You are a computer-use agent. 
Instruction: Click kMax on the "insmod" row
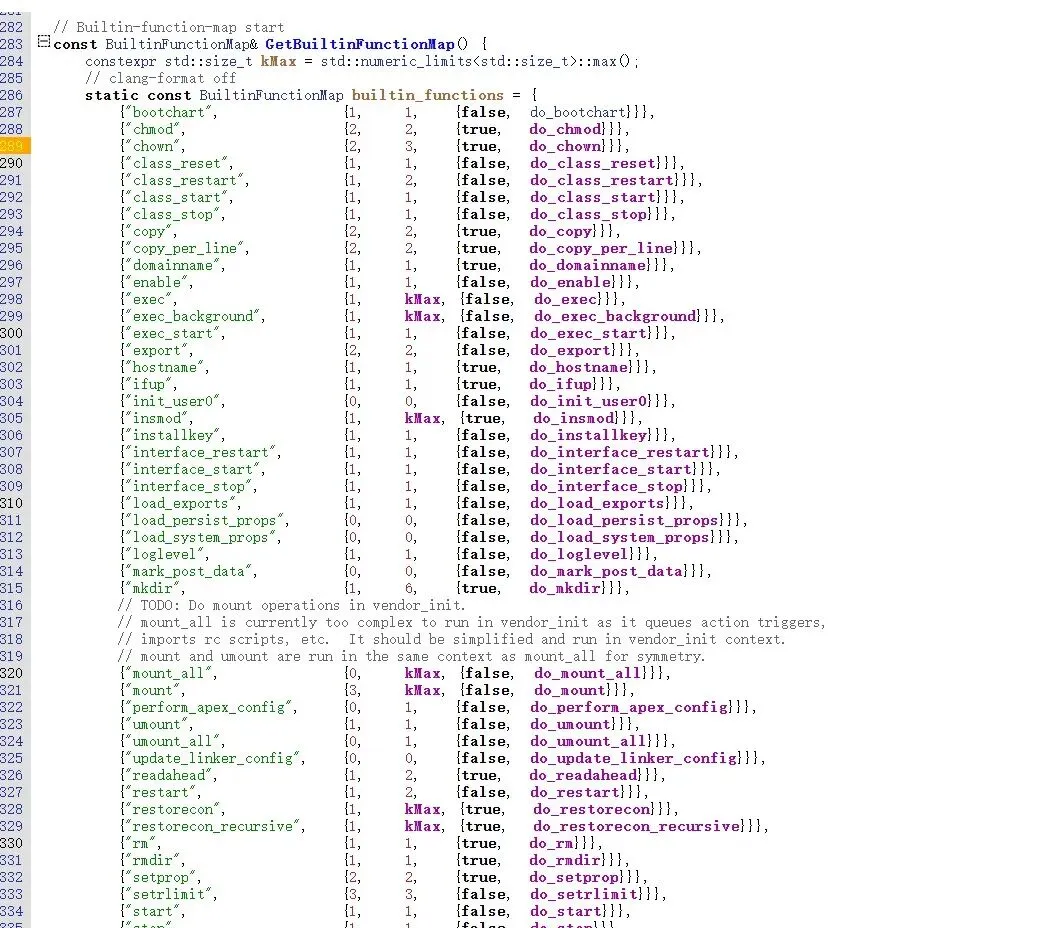click(423, 418)
